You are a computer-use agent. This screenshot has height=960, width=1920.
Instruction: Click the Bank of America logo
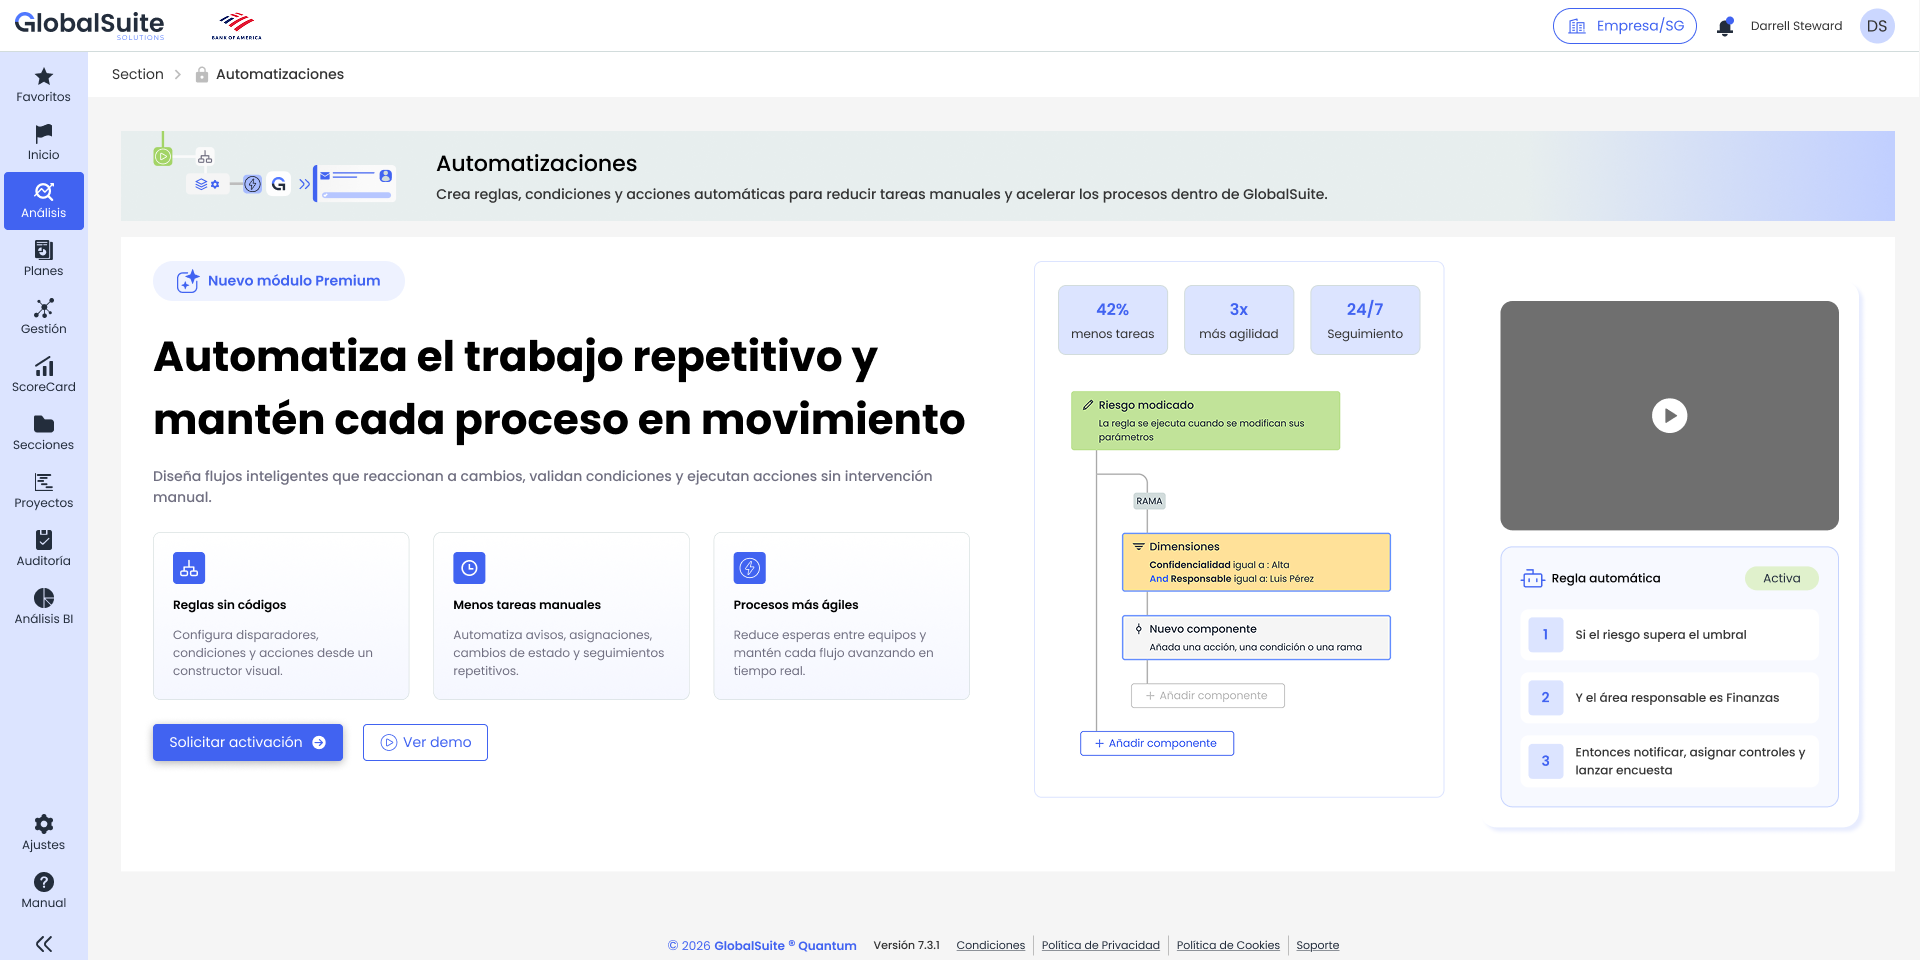[x=237, y=26]
